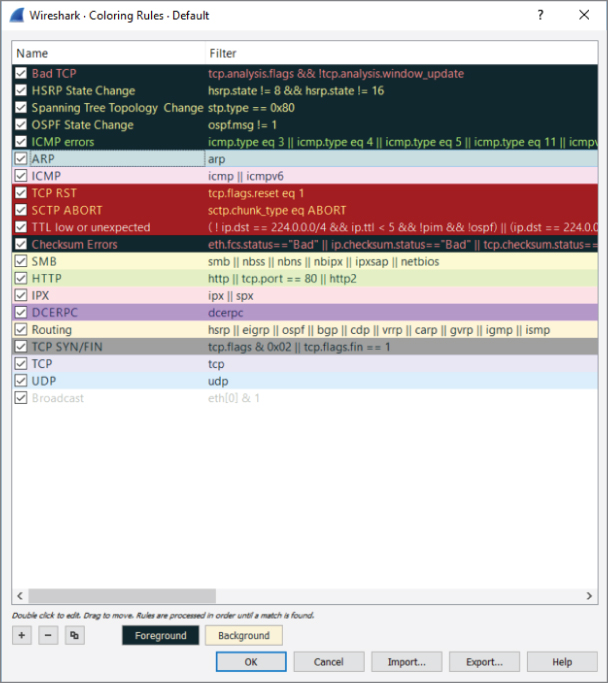This screenshot has width=608, height=683.
Task: Click Import... to load rules
Action: (407, 662)
